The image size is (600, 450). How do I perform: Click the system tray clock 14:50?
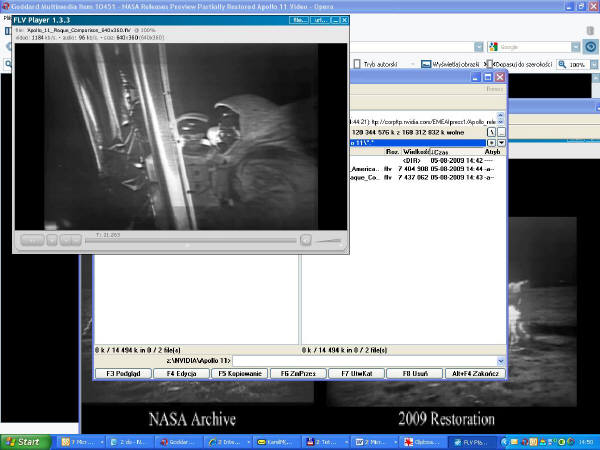[585, 442]
